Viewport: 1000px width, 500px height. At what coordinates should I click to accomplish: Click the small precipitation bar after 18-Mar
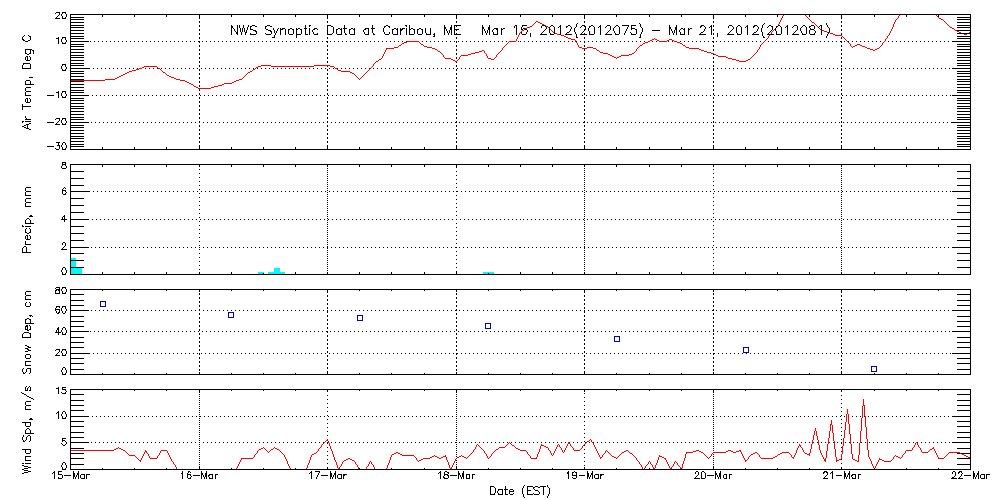(x=488, y=272)
